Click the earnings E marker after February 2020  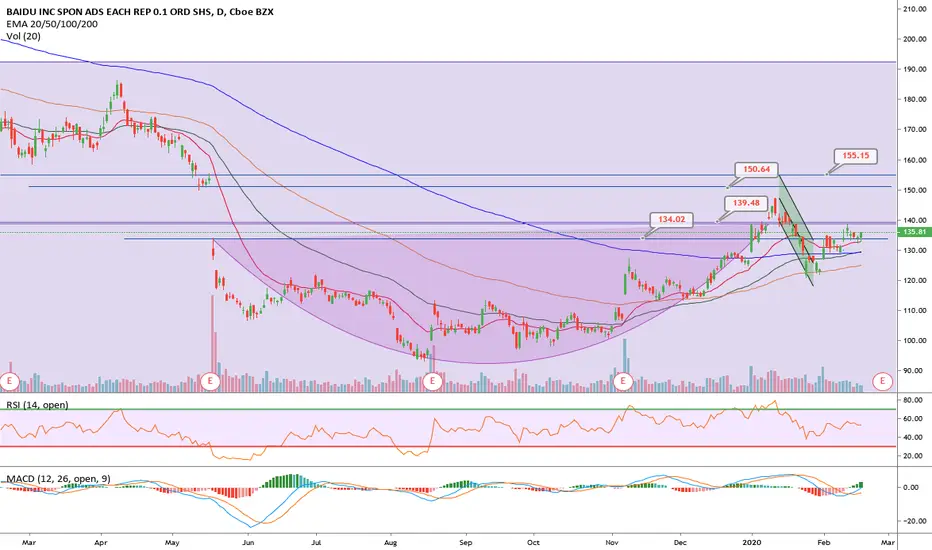coord(882,381)
